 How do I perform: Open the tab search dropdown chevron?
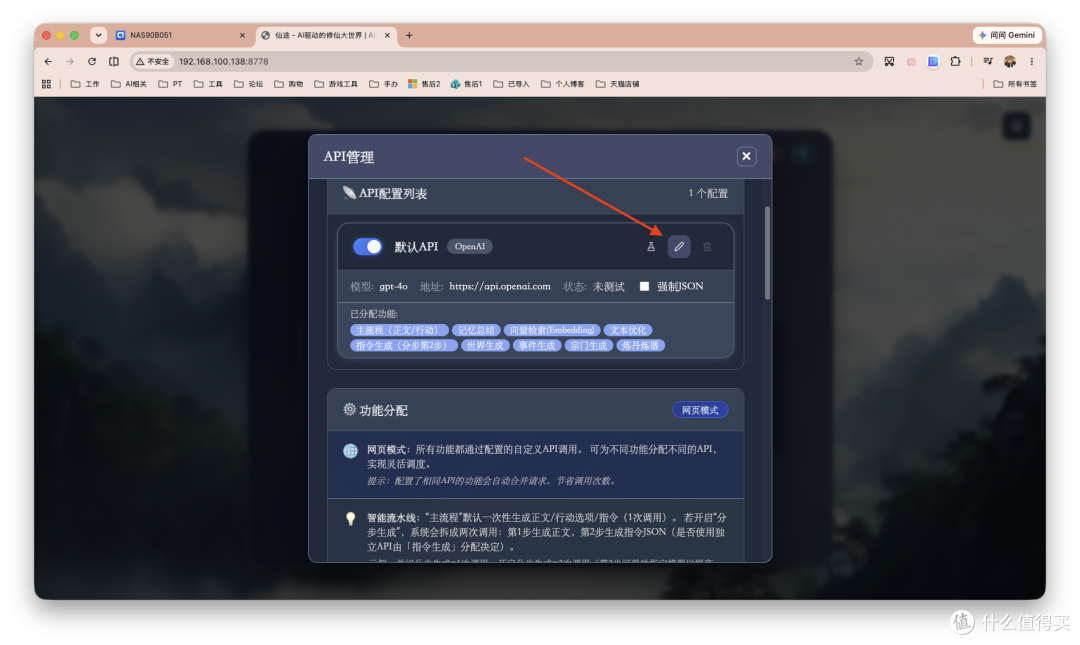[98, 35]
